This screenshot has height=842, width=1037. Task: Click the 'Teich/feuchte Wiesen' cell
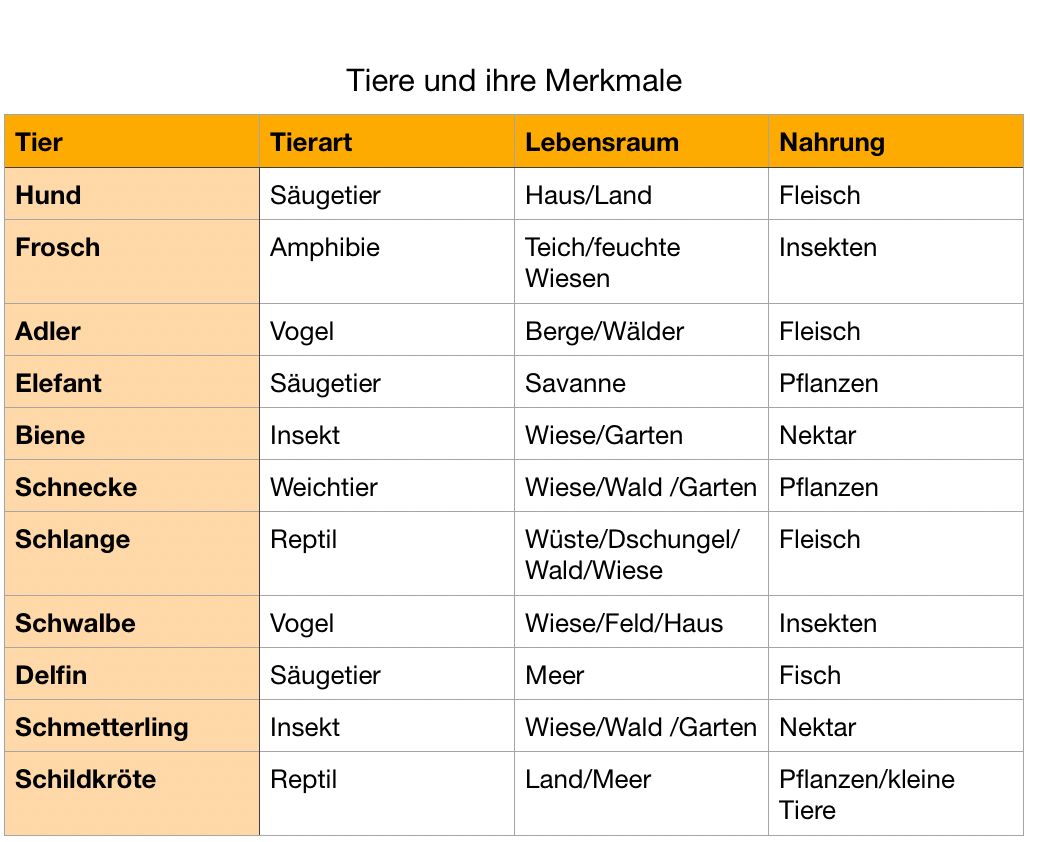[641, 262]
